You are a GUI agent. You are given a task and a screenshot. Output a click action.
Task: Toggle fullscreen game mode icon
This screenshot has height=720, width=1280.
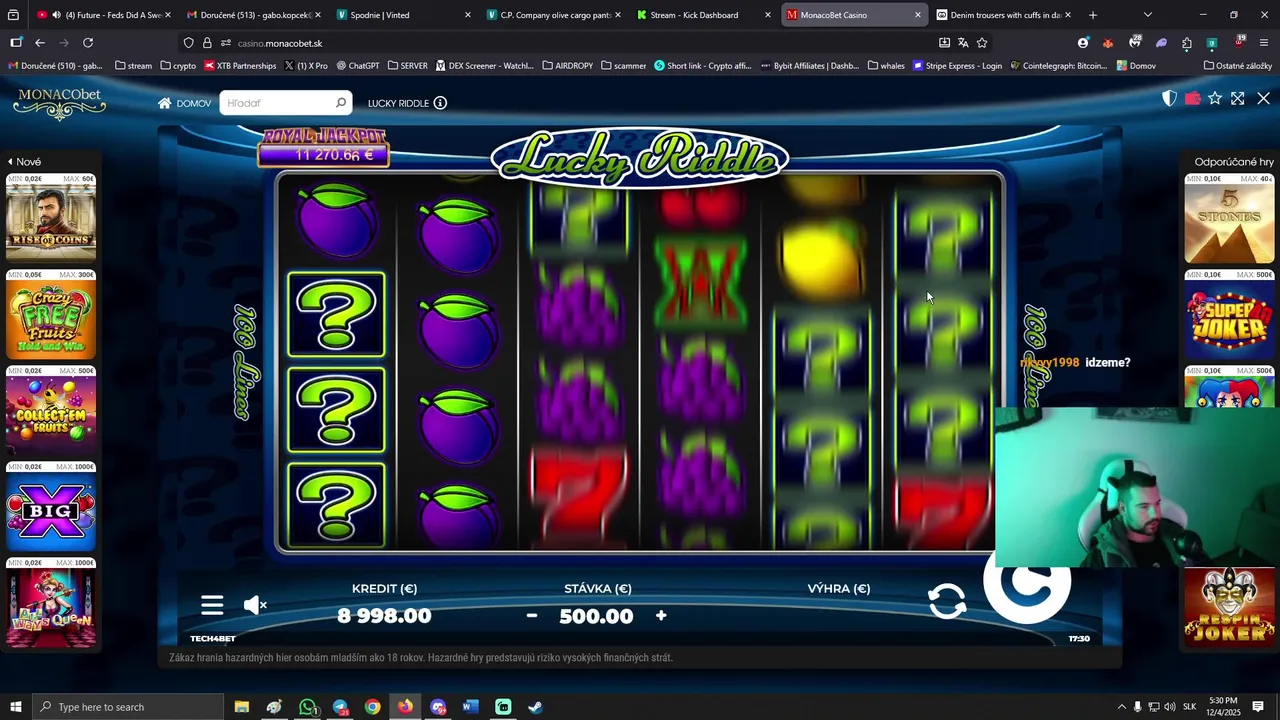pos(1238,98)
